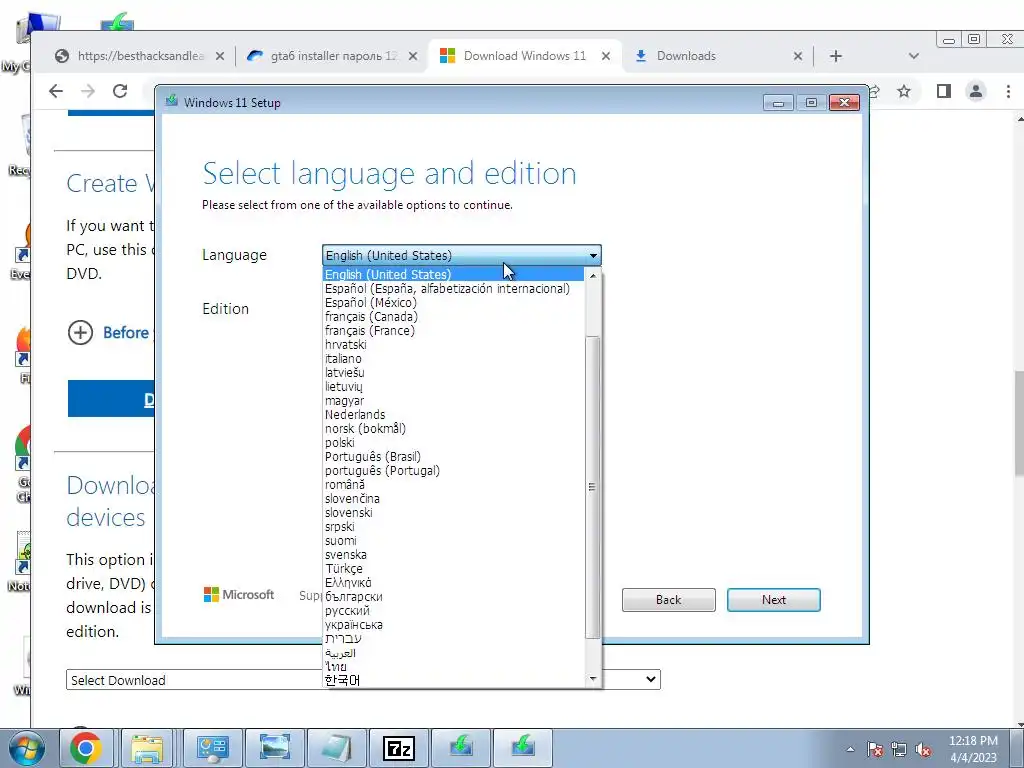Image resolution: width=1024 pixels, height=768 pixels.
Task: Choose italiano from the dropdown list
Action: pos(453,359)
